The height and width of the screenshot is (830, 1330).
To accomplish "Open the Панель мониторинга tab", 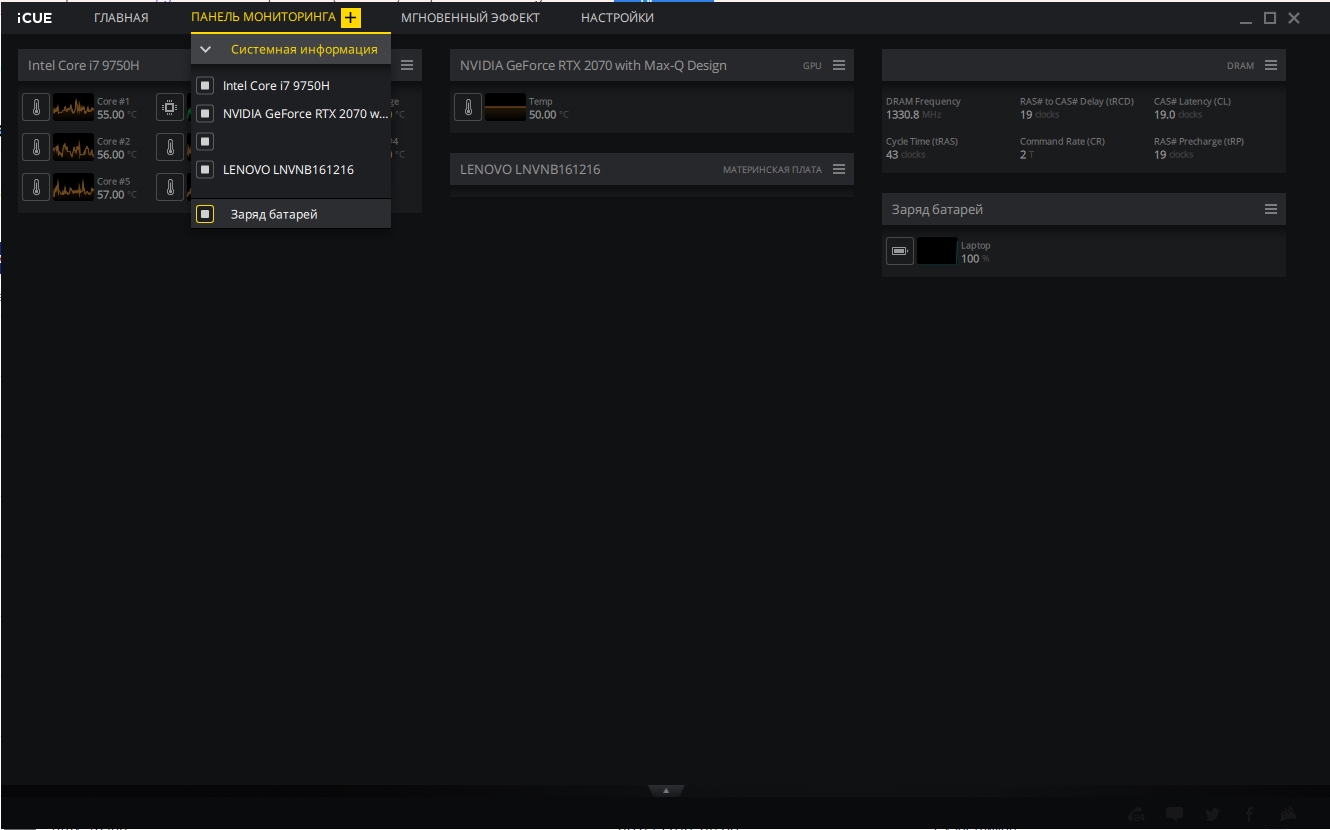I will pyautogui.click(x=264, y=18).
